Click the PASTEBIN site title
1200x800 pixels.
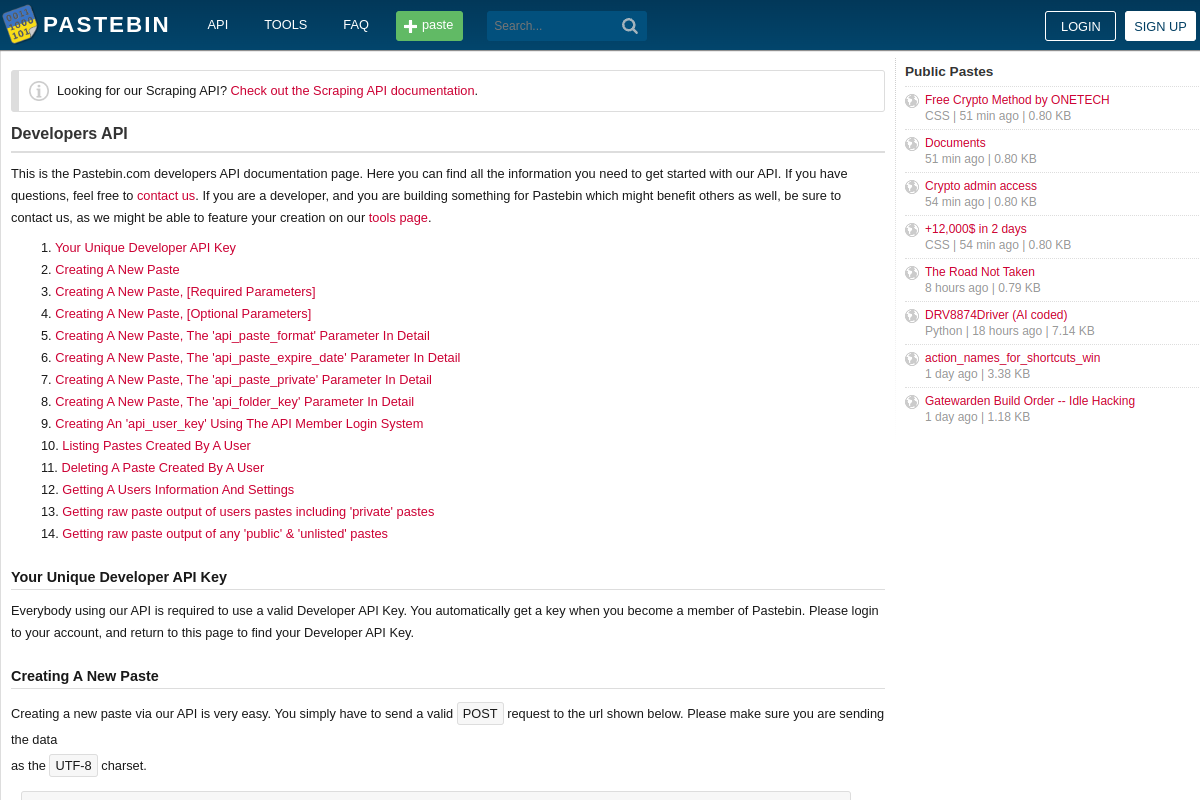pyautogui.click(x=106, y=25)
